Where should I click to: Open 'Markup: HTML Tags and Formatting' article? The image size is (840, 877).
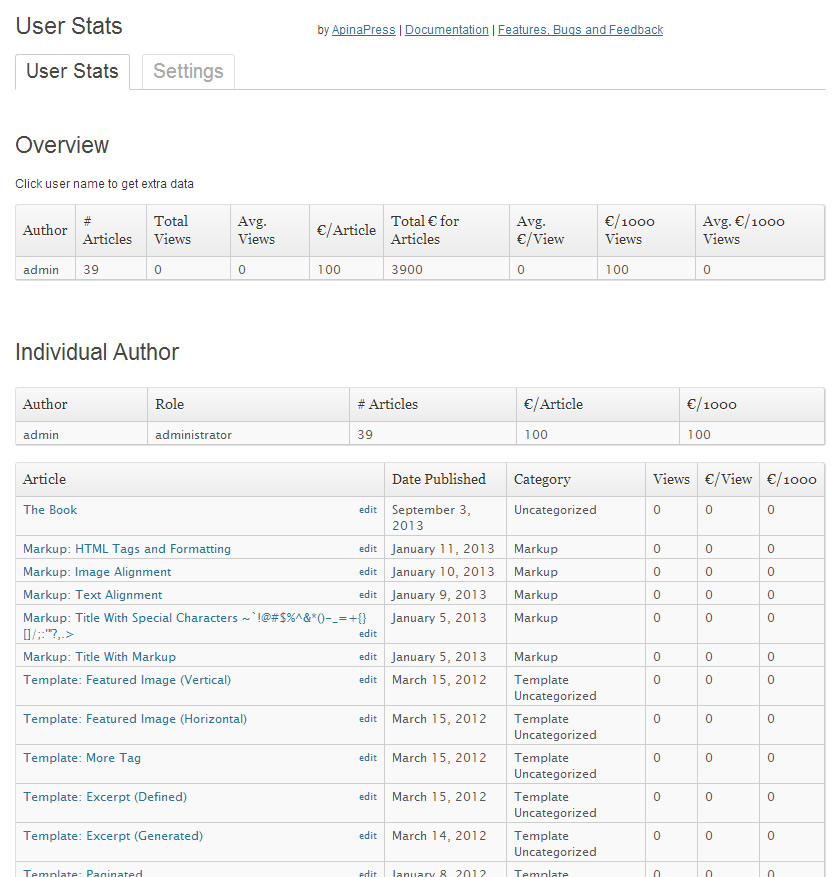click(127, 549)
